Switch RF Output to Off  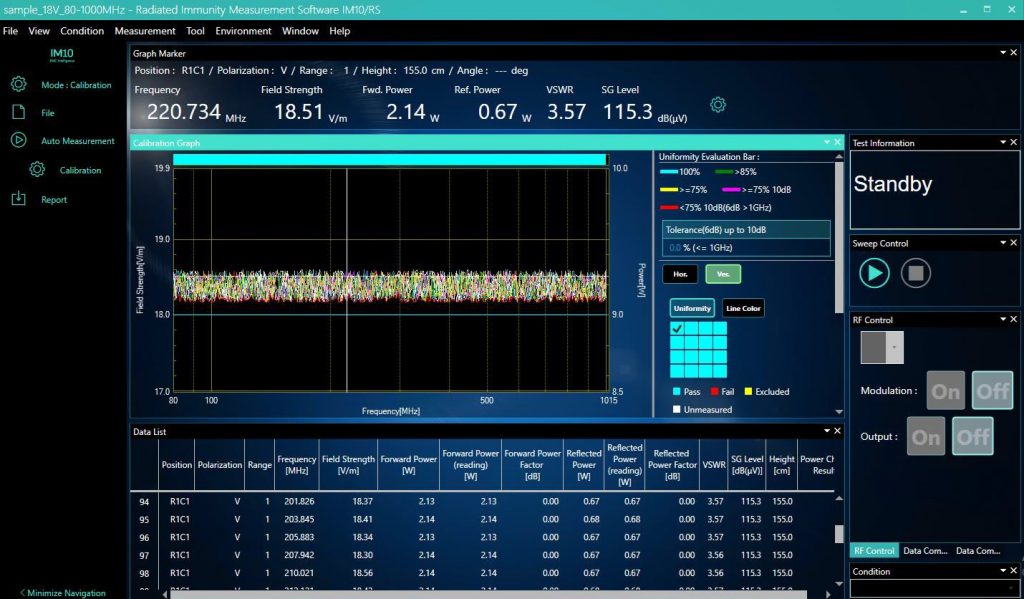[x=972, y=437]
